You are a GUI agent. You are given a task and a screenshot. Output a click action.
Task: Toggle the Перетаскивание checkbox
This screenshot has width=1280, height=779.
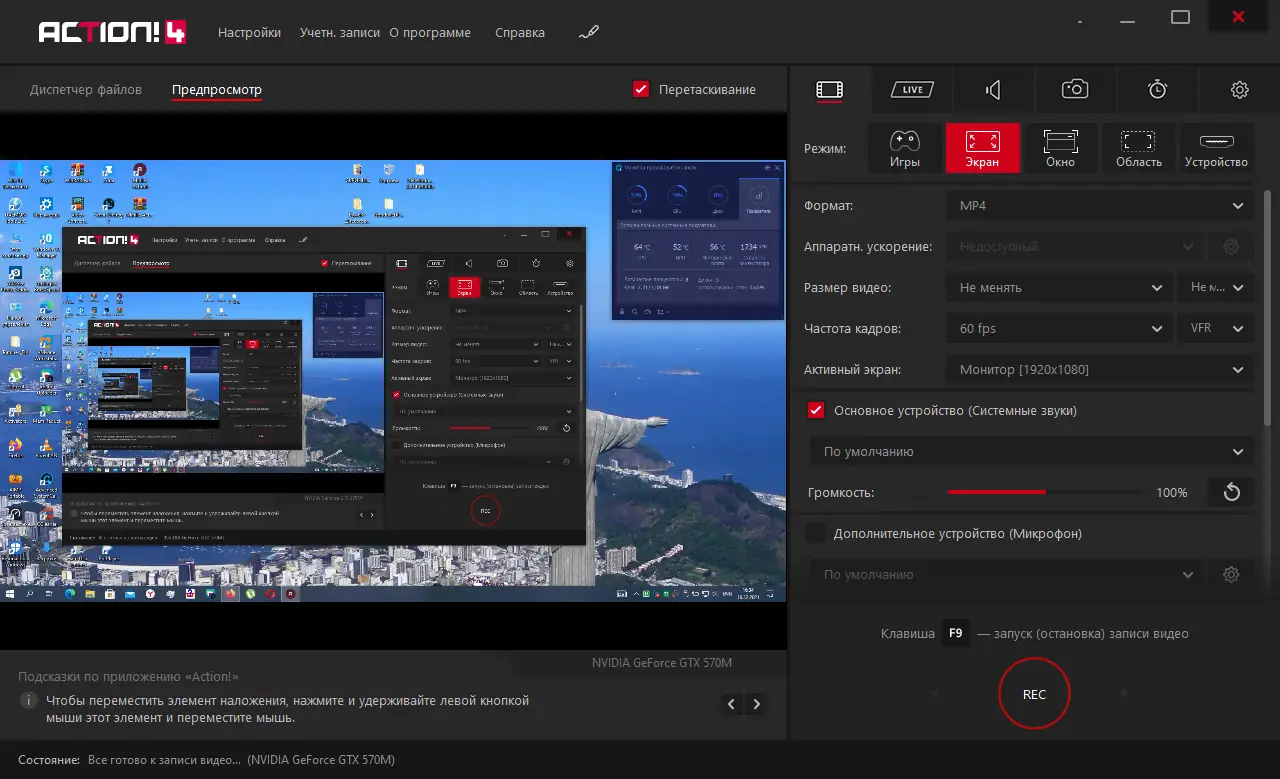click(x=641, y=89)
